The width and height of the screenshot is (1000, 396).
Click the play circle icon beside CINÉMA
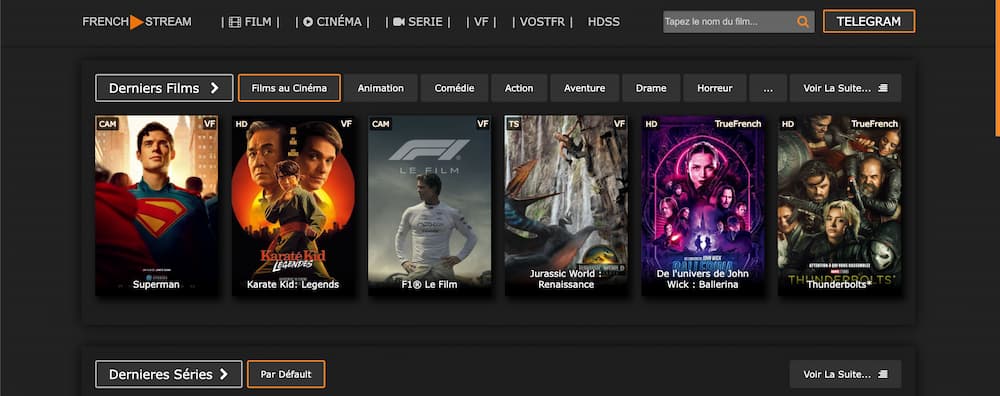(x=308, y=22)
